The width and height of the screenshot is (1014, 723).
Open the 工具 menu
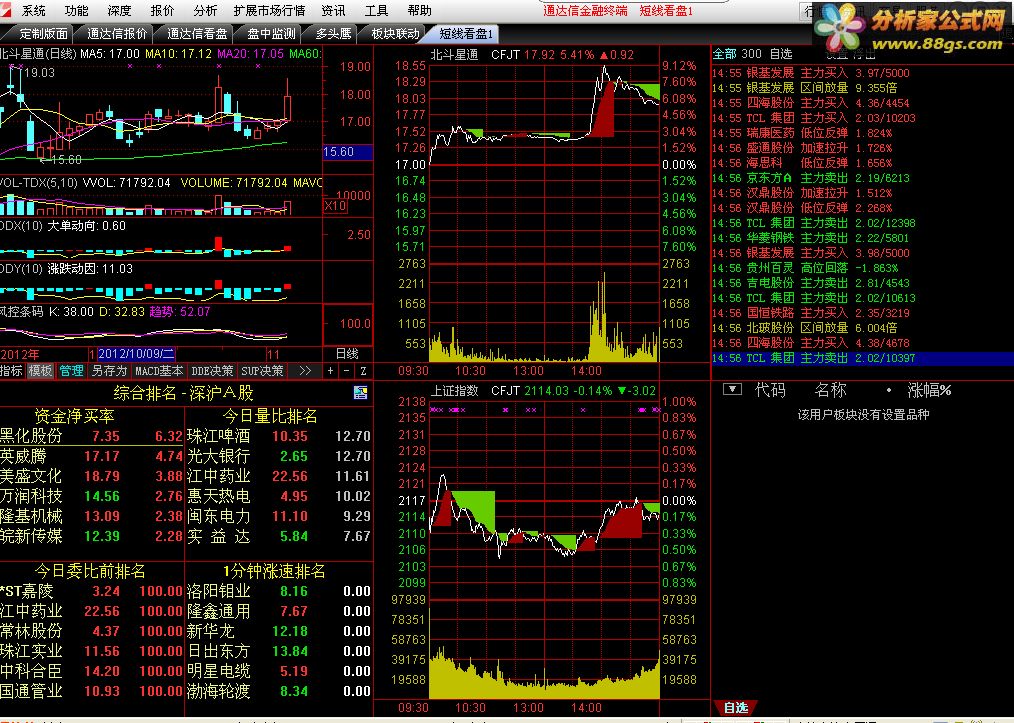pos(376,10)
